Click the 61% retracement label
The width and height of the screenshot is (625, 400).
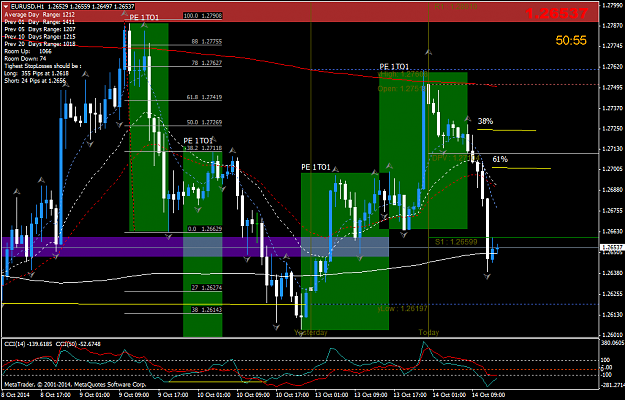click(x=500, y=159)
